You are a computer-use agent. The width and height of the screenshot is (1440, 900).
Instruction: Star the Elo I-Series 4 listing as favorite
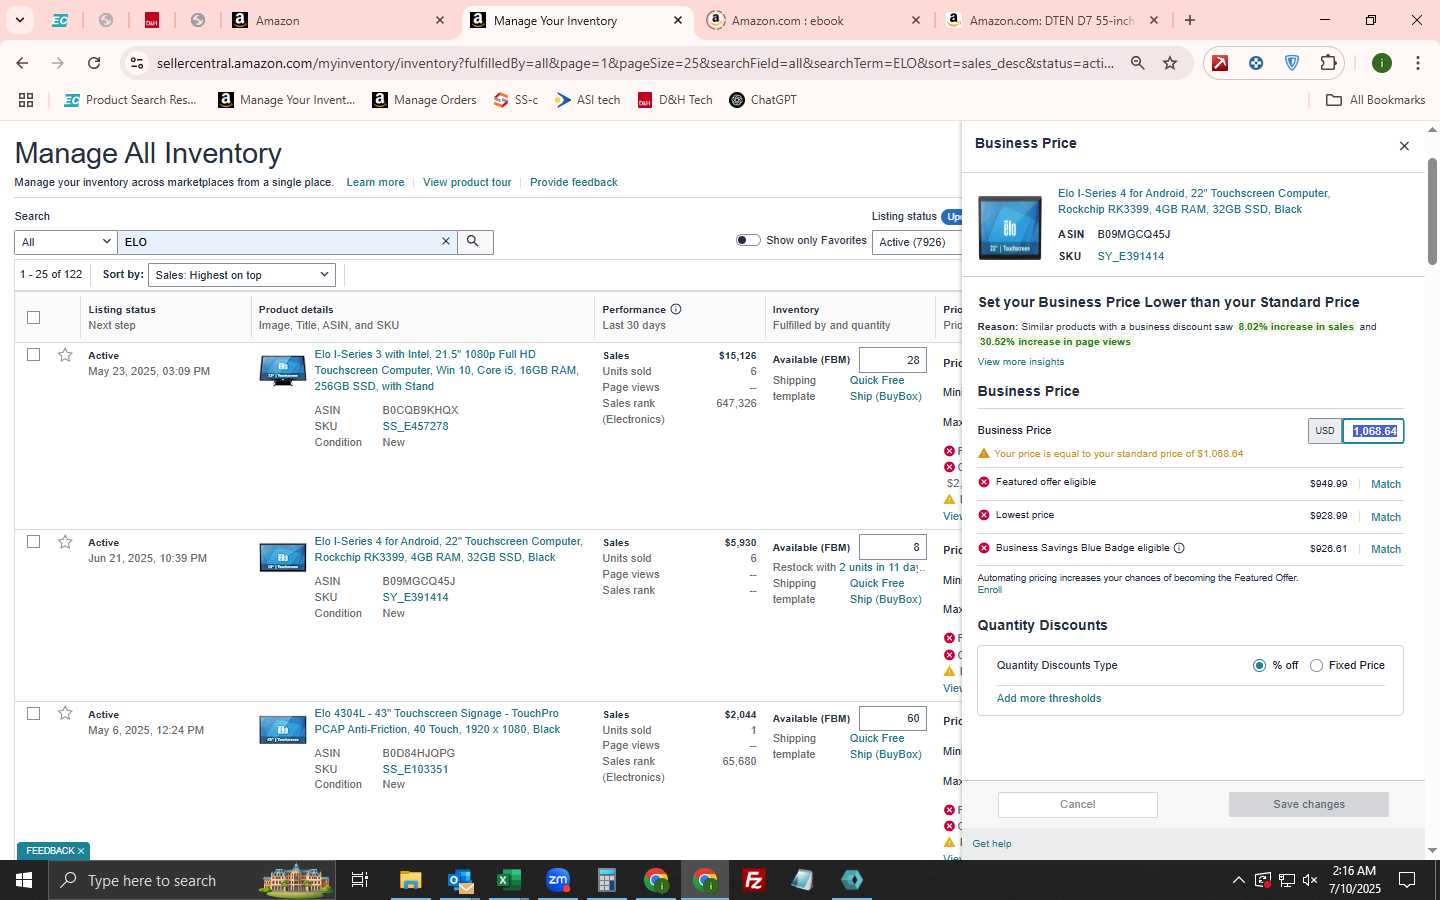(x=65, y=542)
